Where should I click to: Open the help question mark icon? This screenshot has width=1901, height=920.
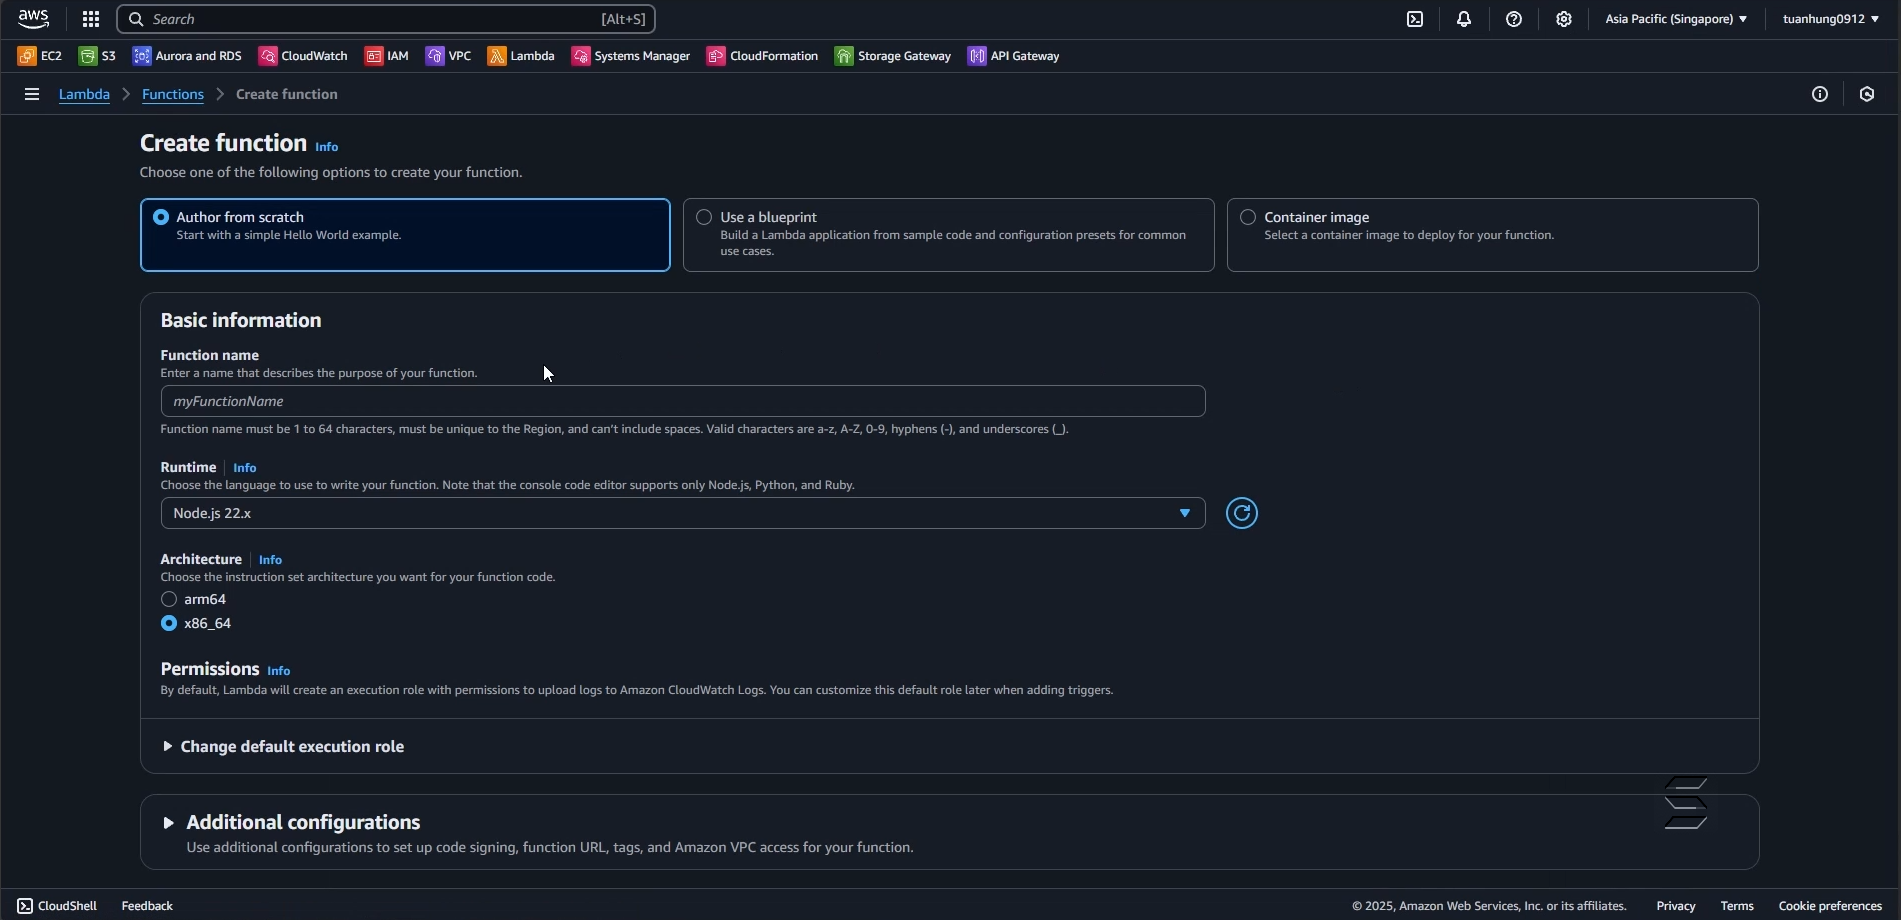(1514, 19)
